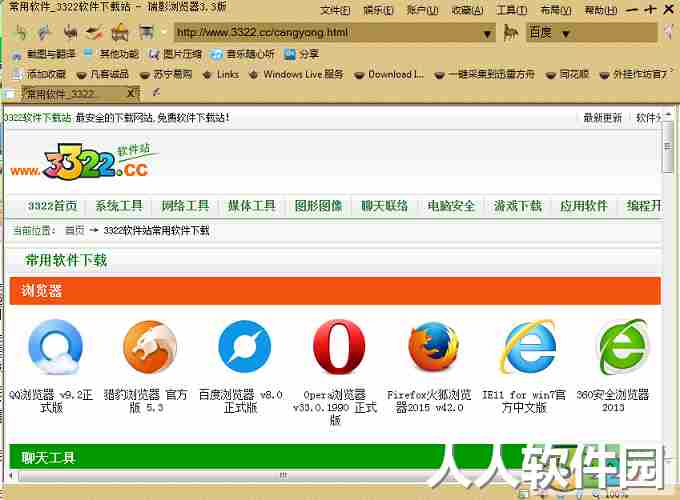Open the 图形图像 category
Viewport: 680px width, 500px height.
tap(318, 206)
